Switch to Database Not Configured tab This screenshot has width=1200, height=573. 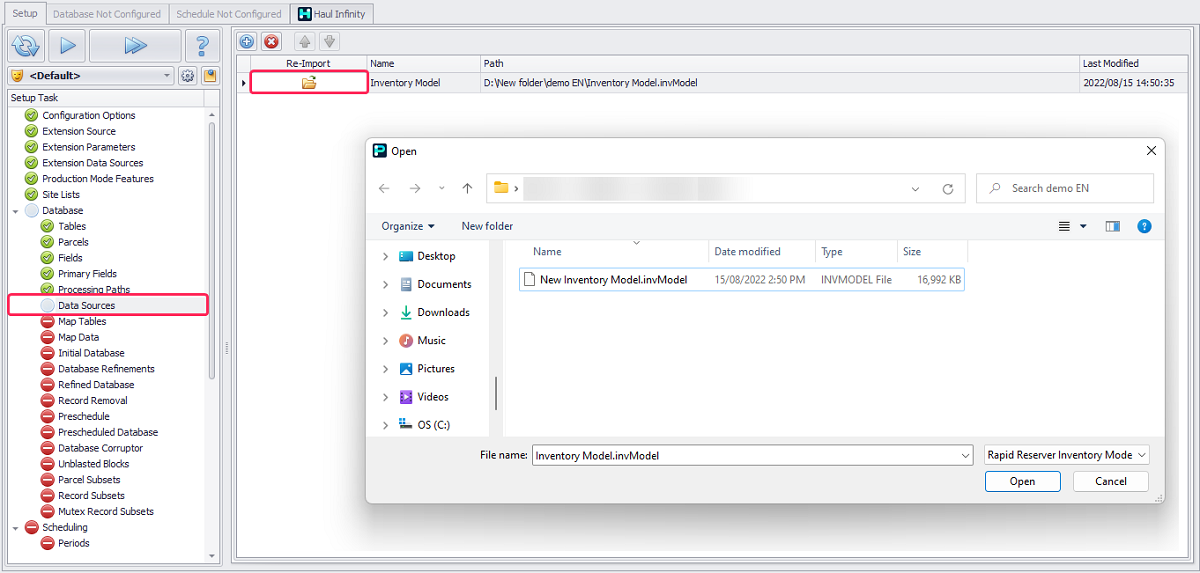(x=107, y=14)
